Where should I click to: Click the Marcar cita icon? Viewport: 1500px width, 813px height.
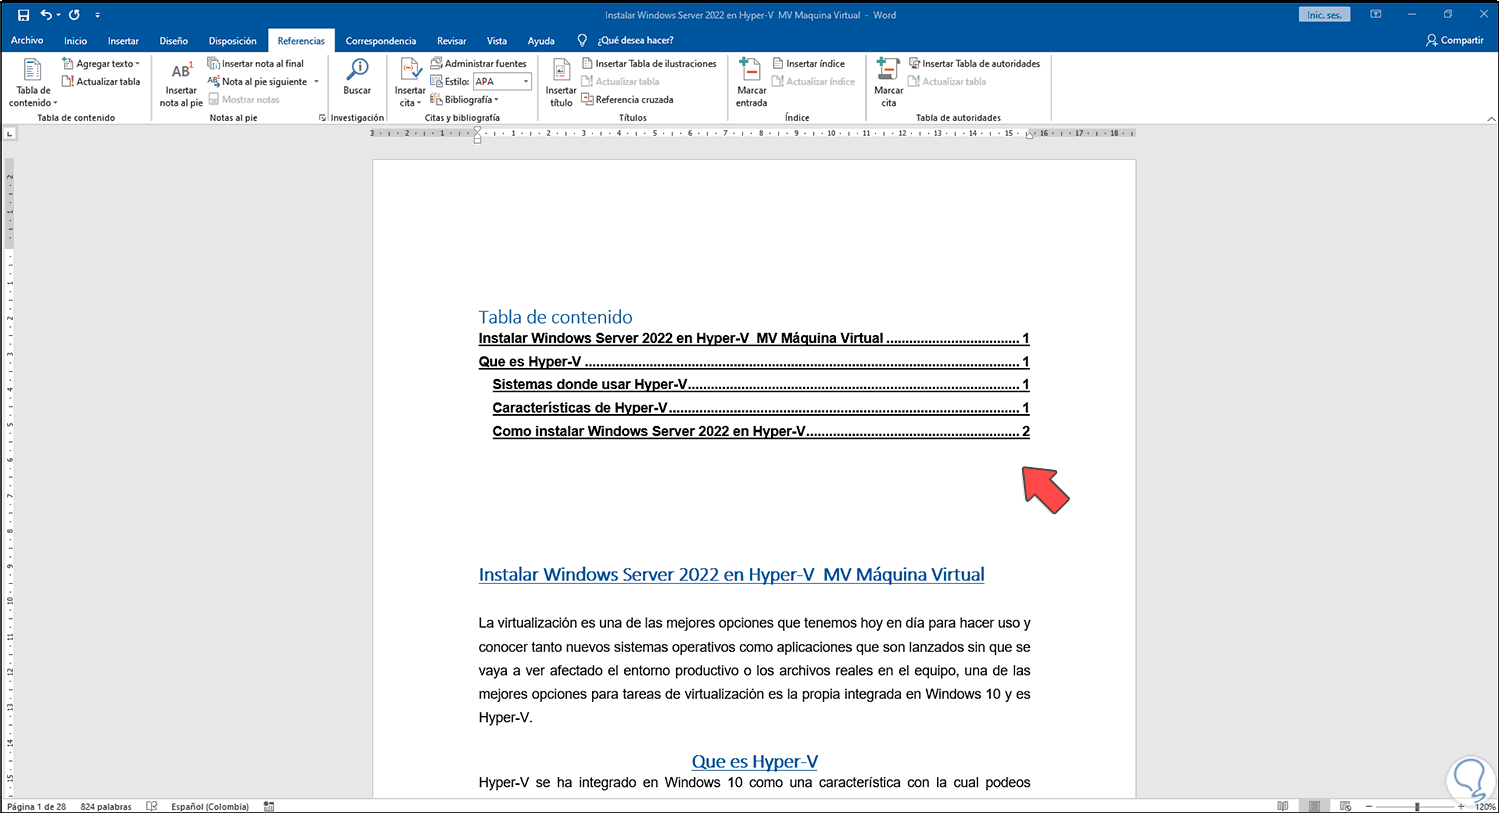pos(888,70)
